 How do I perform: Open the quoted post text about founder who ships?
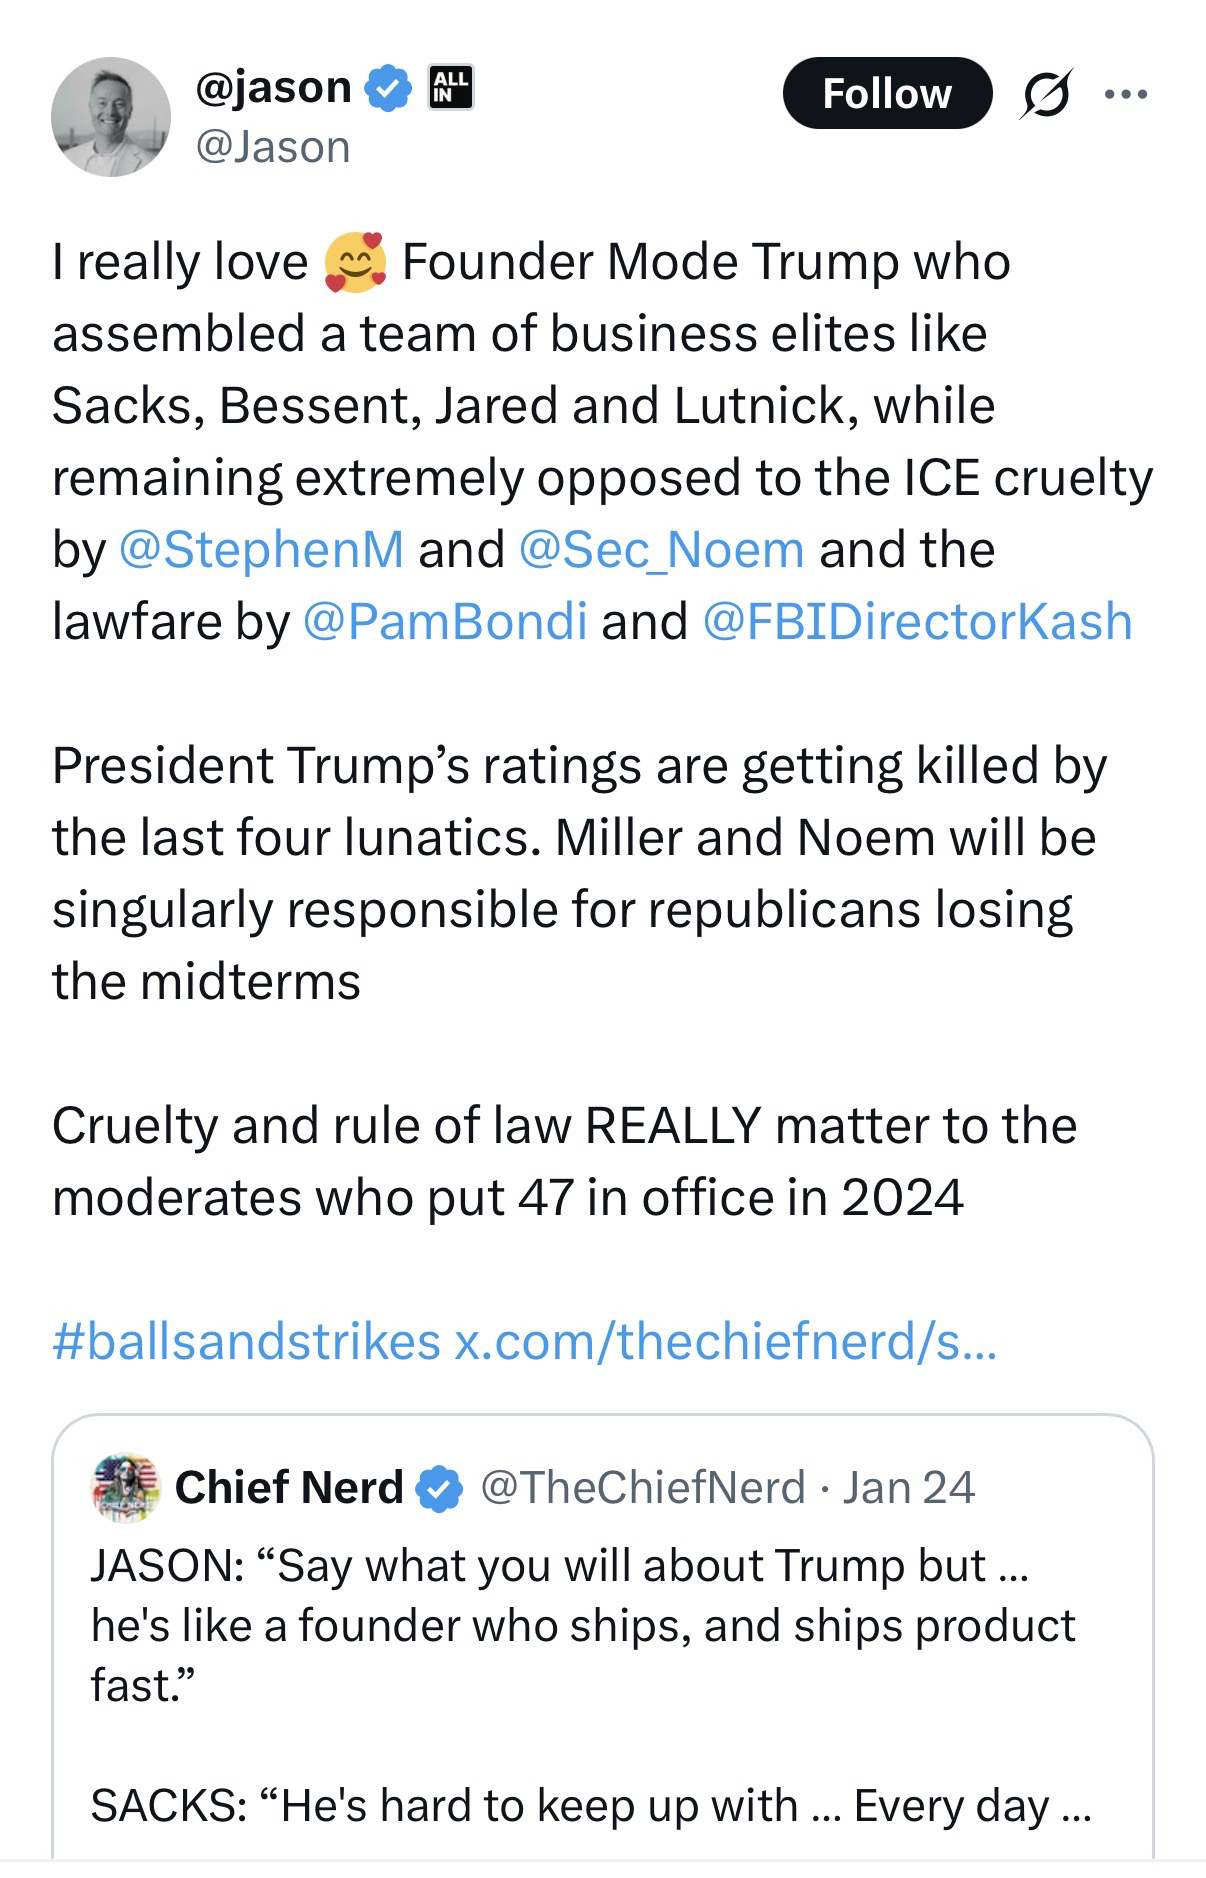pyautogui.click(x=582, y=1625)
